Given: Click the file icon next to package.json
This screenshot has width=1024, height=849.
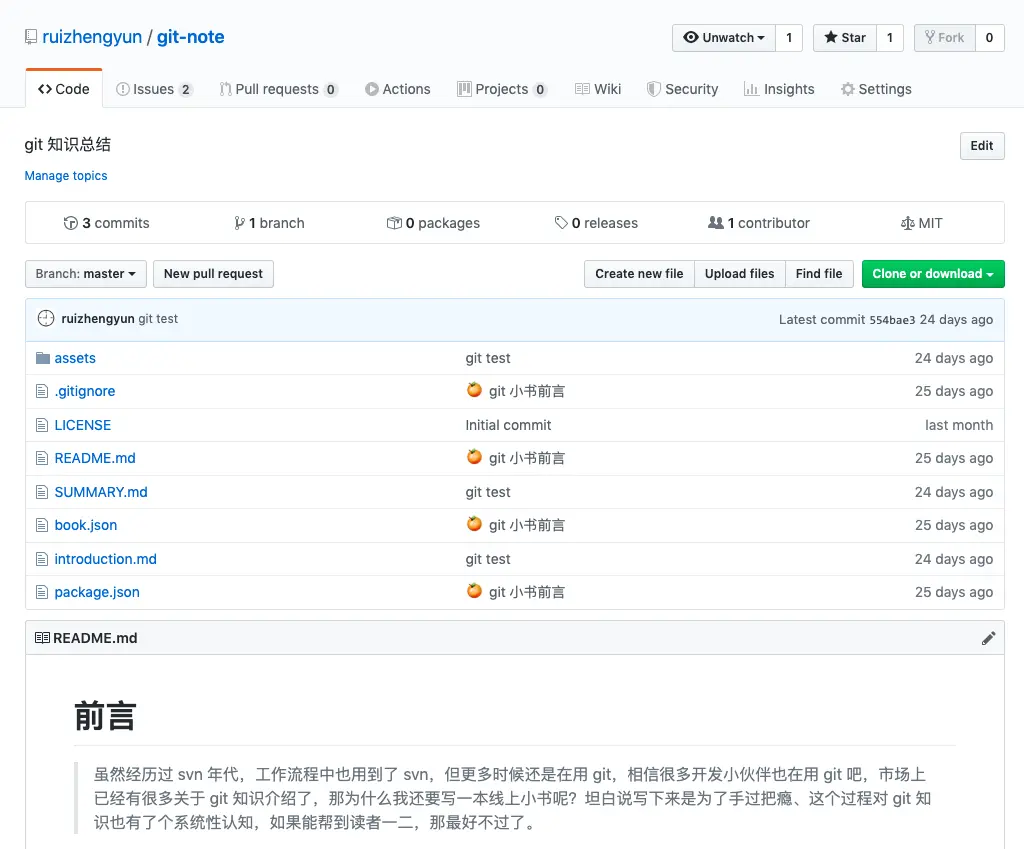Looking at the screenshot, I should pyautogui.click(x=42, y=592).
